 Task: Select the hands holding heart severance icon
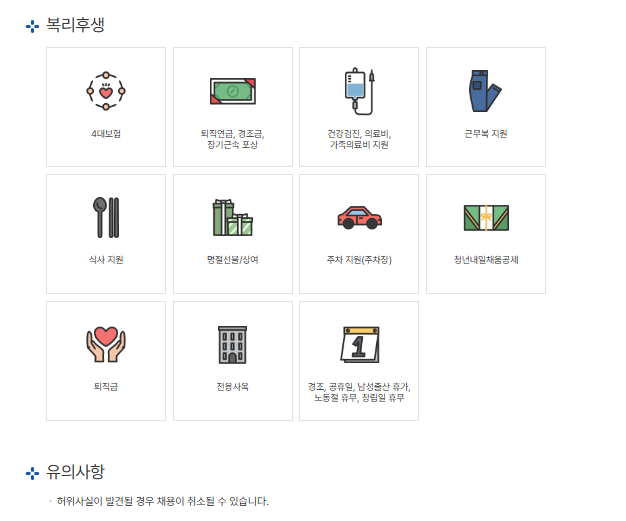[106, 344]
